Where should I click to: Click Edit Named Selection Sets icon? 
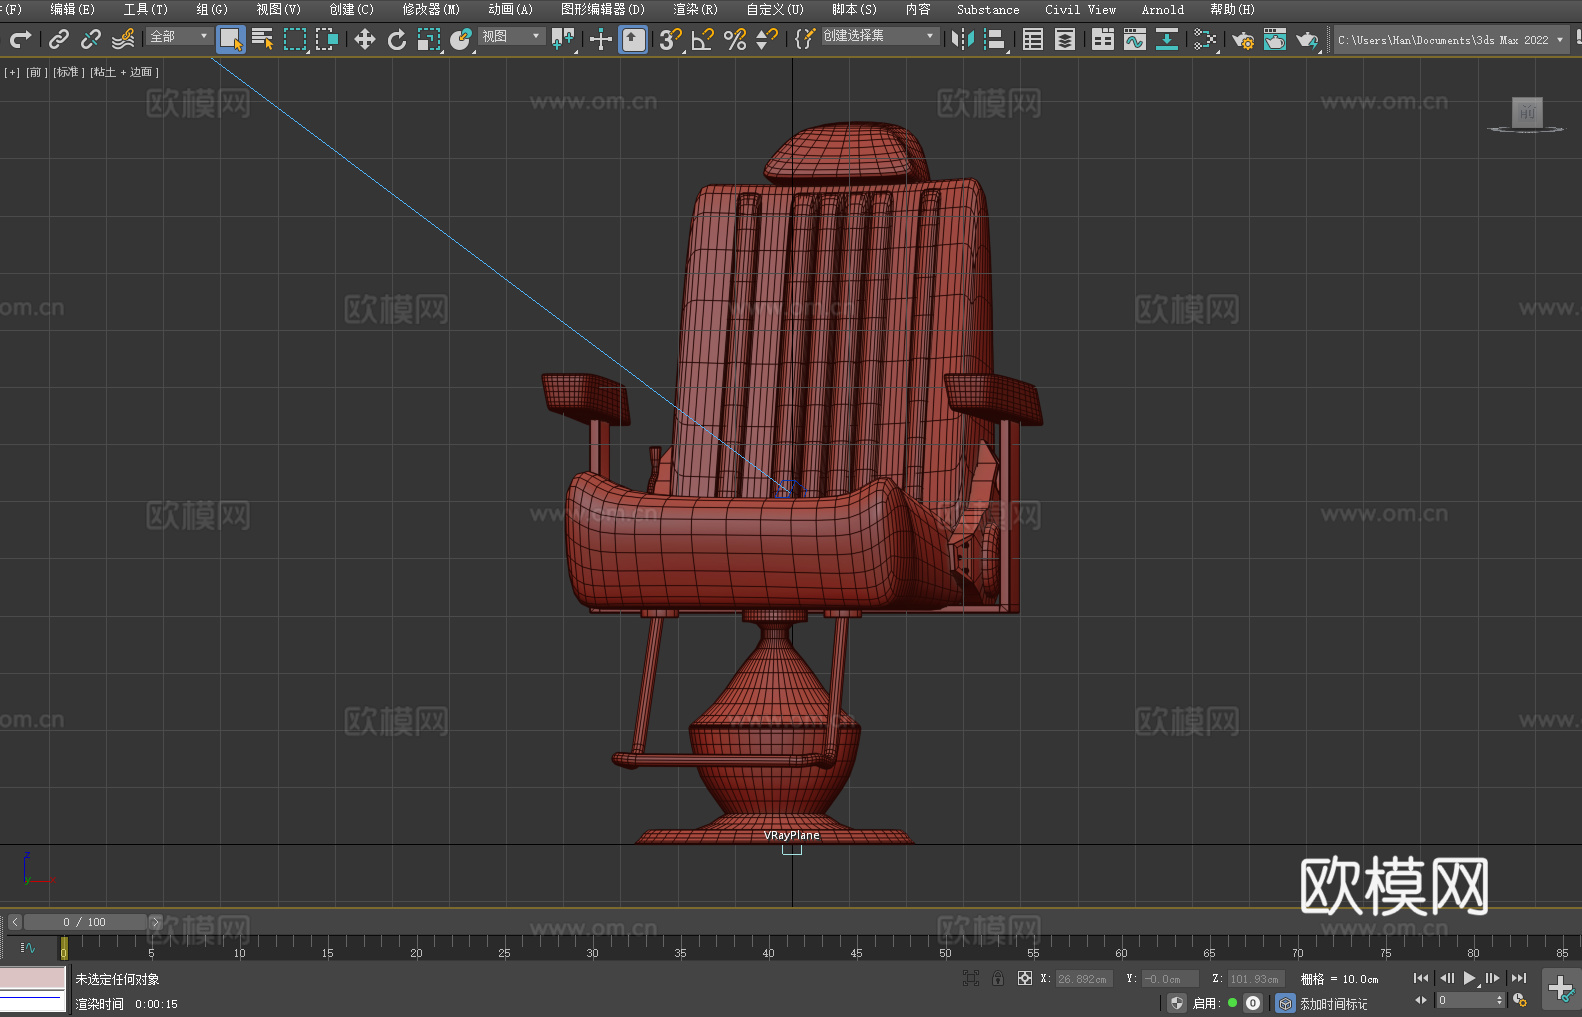[805, 39]
